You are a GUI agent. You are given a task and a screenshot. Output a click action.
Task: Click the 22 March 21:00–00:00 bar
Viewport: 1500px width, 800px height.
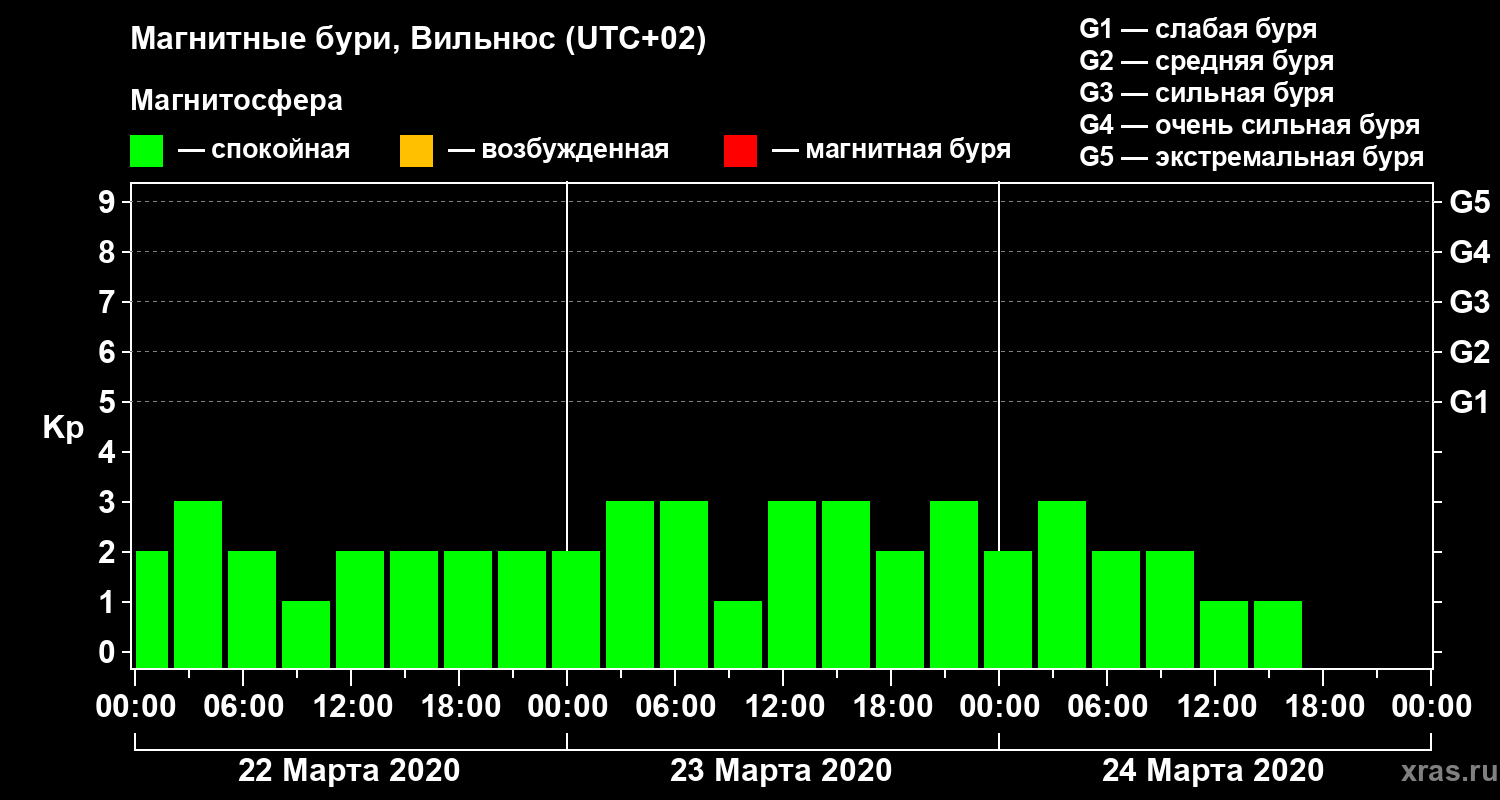[x=522, y=609]
